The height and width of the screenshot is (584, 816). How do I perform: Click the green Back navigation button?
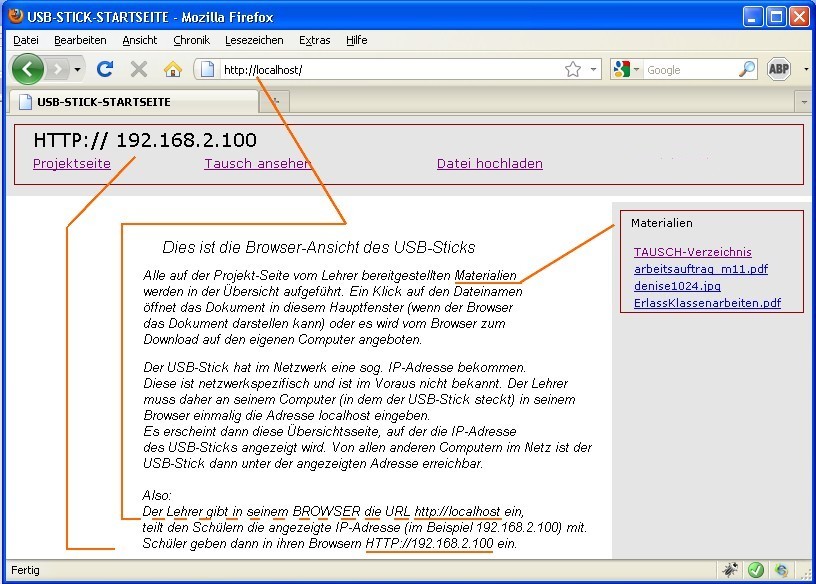point(27,69)
